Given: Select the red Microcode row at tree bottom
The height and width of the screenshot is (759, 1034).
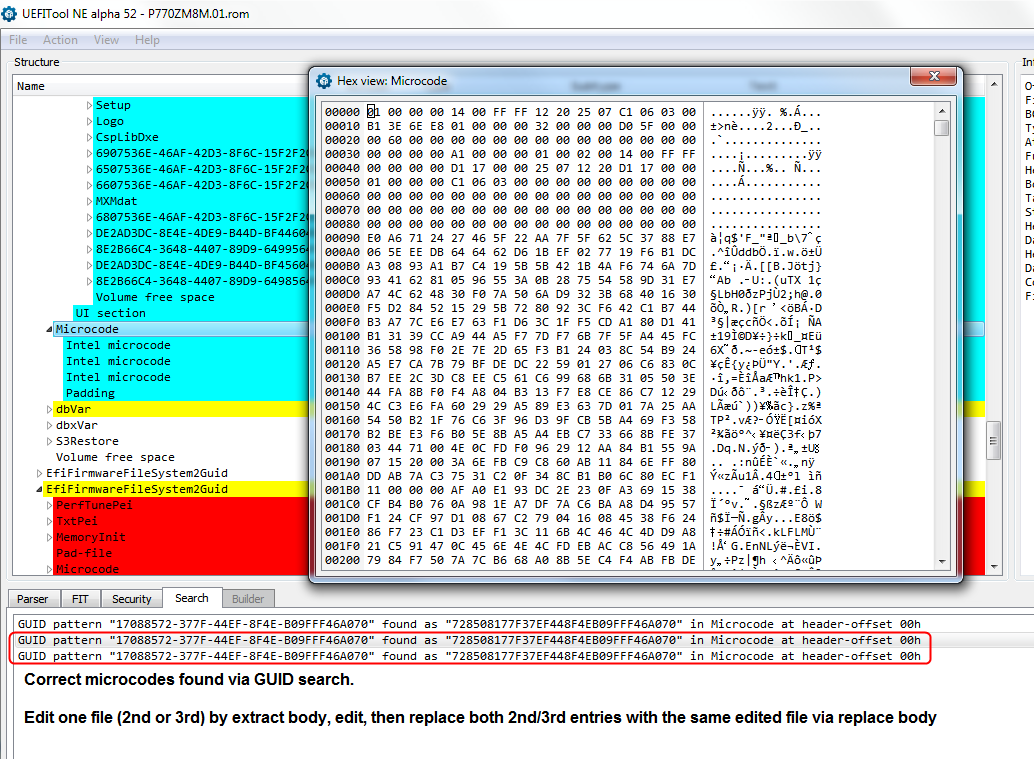Looking at the screenshot, I should pyautogui.click(x=87, y=569).
